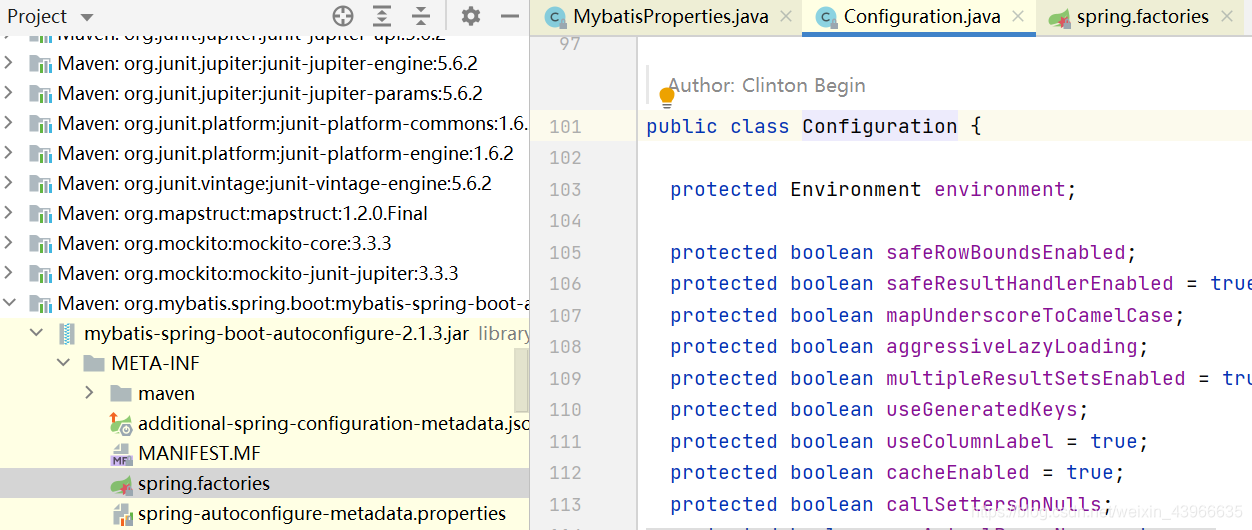Click line number 101 in gutter
1252x530 pixels.
point(565,127)
